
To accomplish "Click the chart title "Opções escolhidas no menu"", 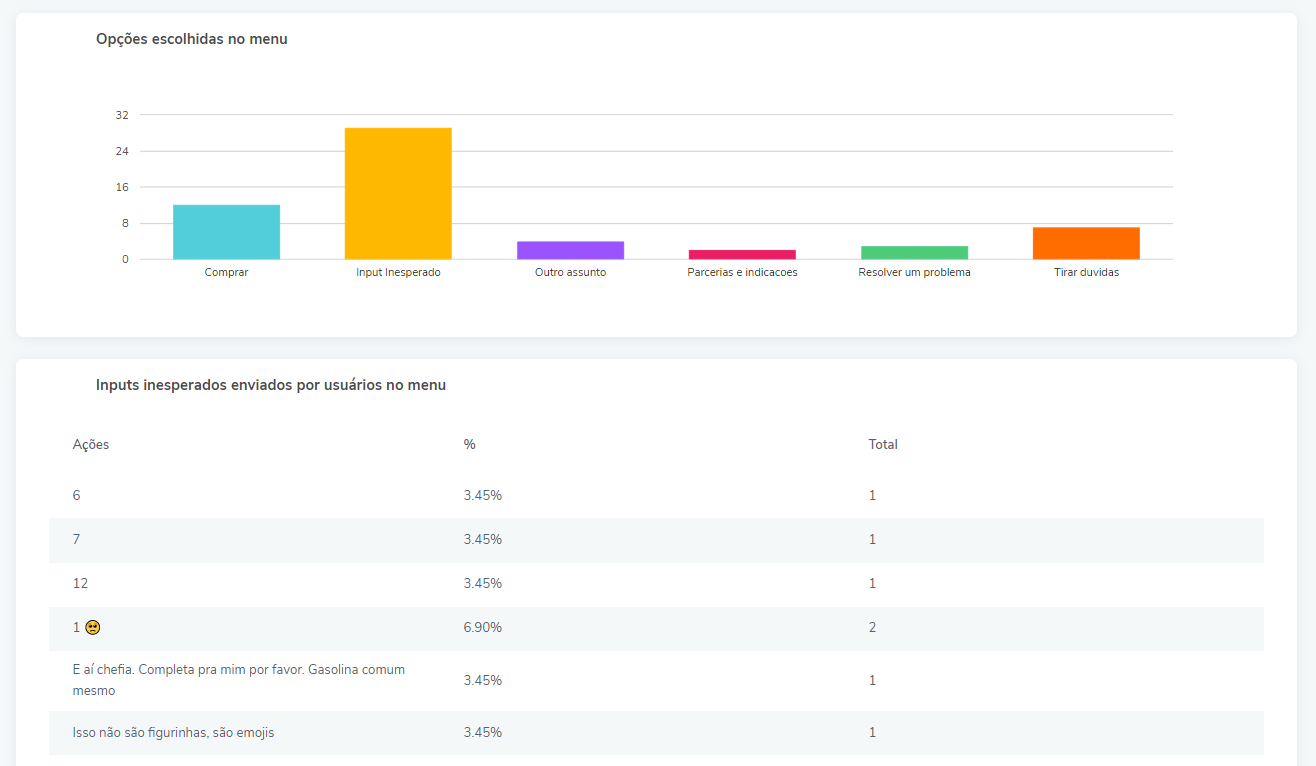I will (192, 39).
